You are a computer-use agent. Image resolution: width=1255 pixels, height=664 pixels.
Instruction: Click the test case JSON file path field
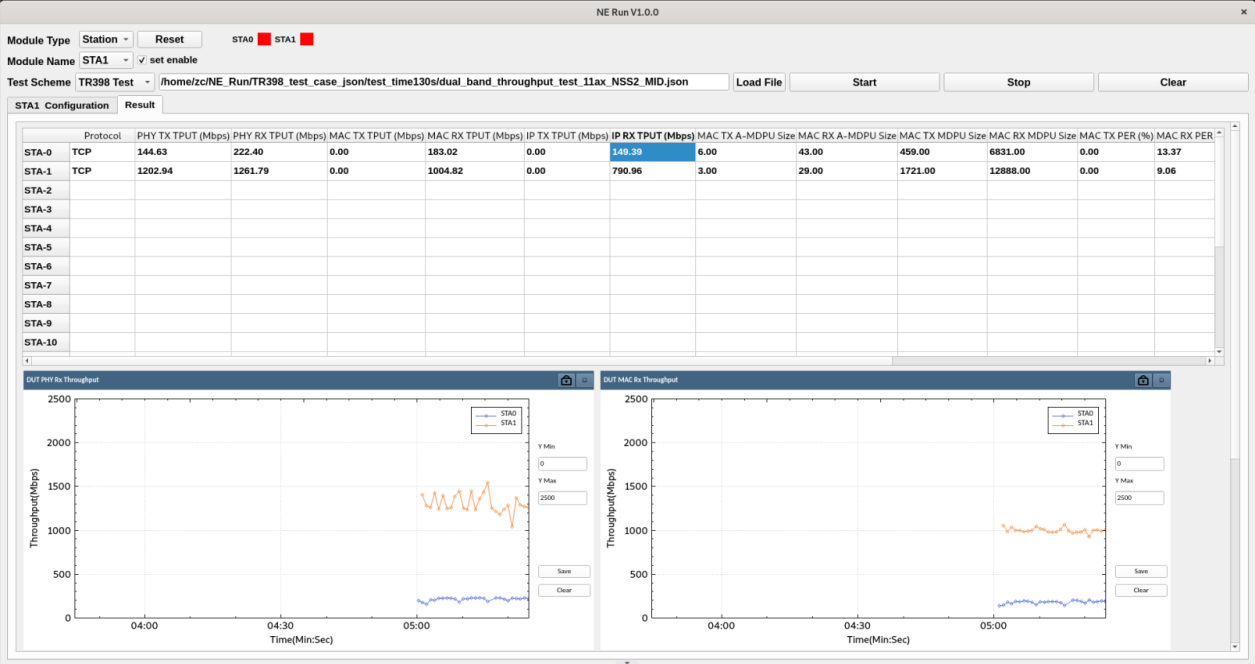(x=444, y=82)
